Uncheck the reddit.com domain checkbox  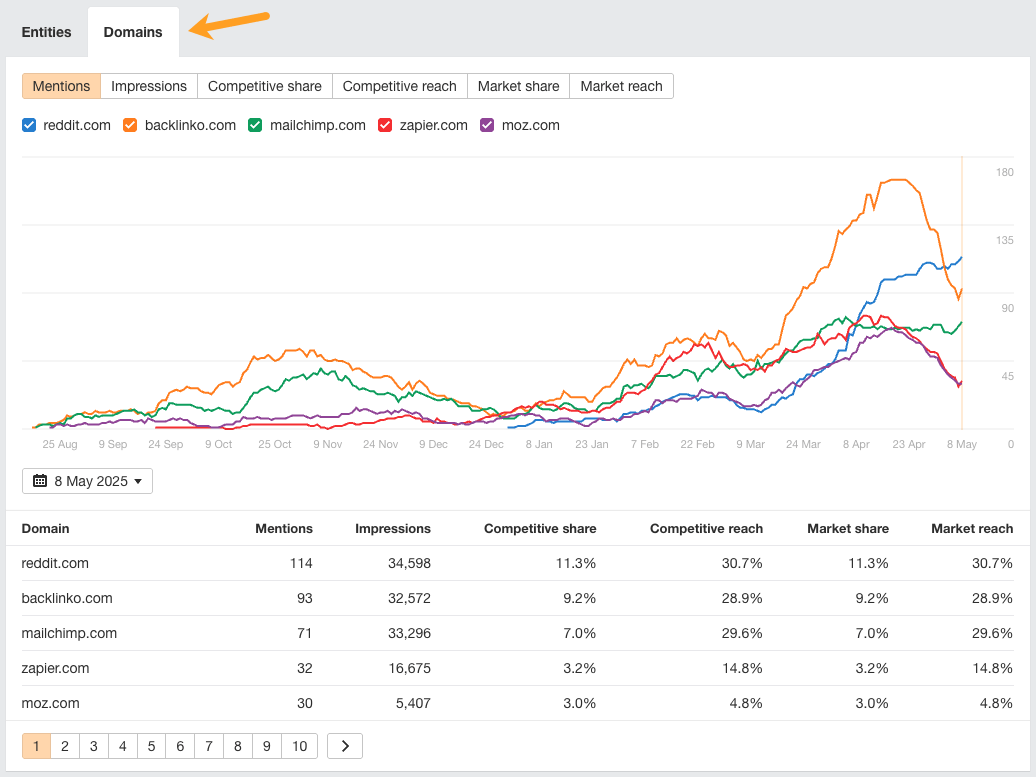(29, 125)
